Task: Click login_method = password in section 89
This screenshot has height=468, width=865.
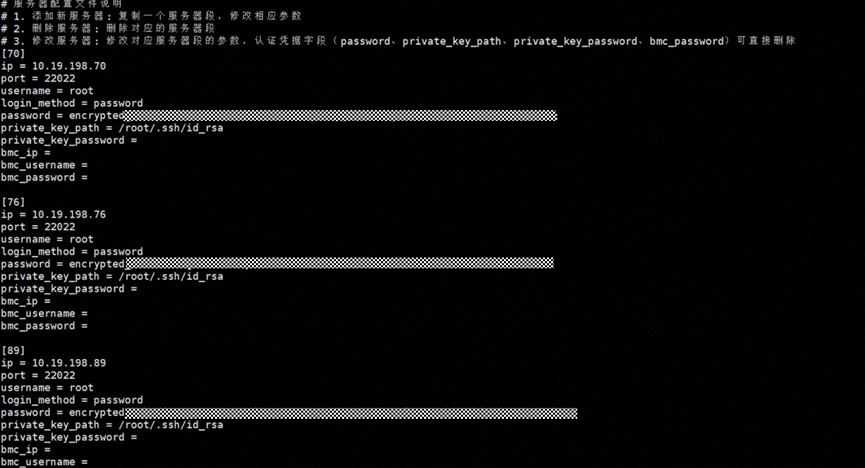Action: (71, 400)
